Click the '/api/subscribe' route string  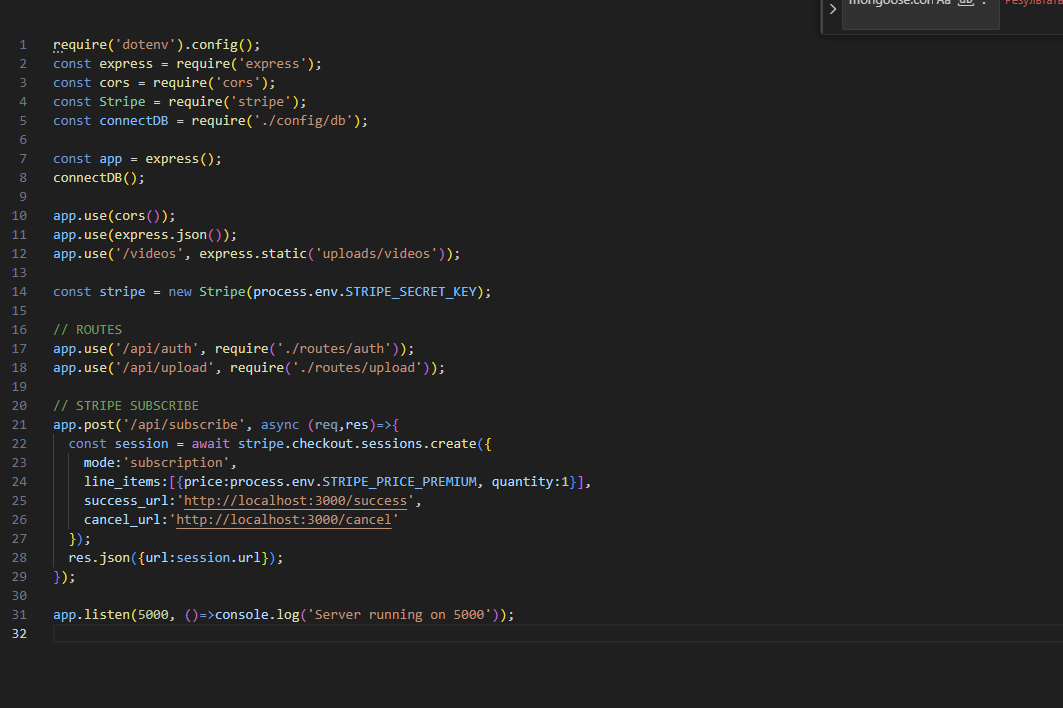coord(184,425)
